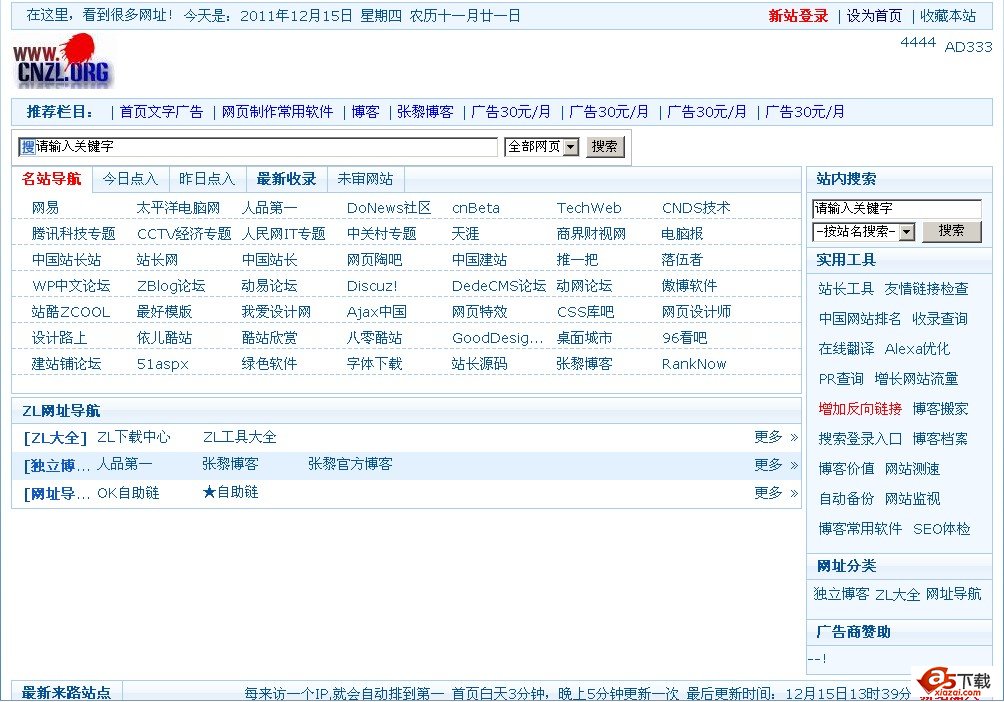Click the search icon inside keyword field

click(28, 147)
